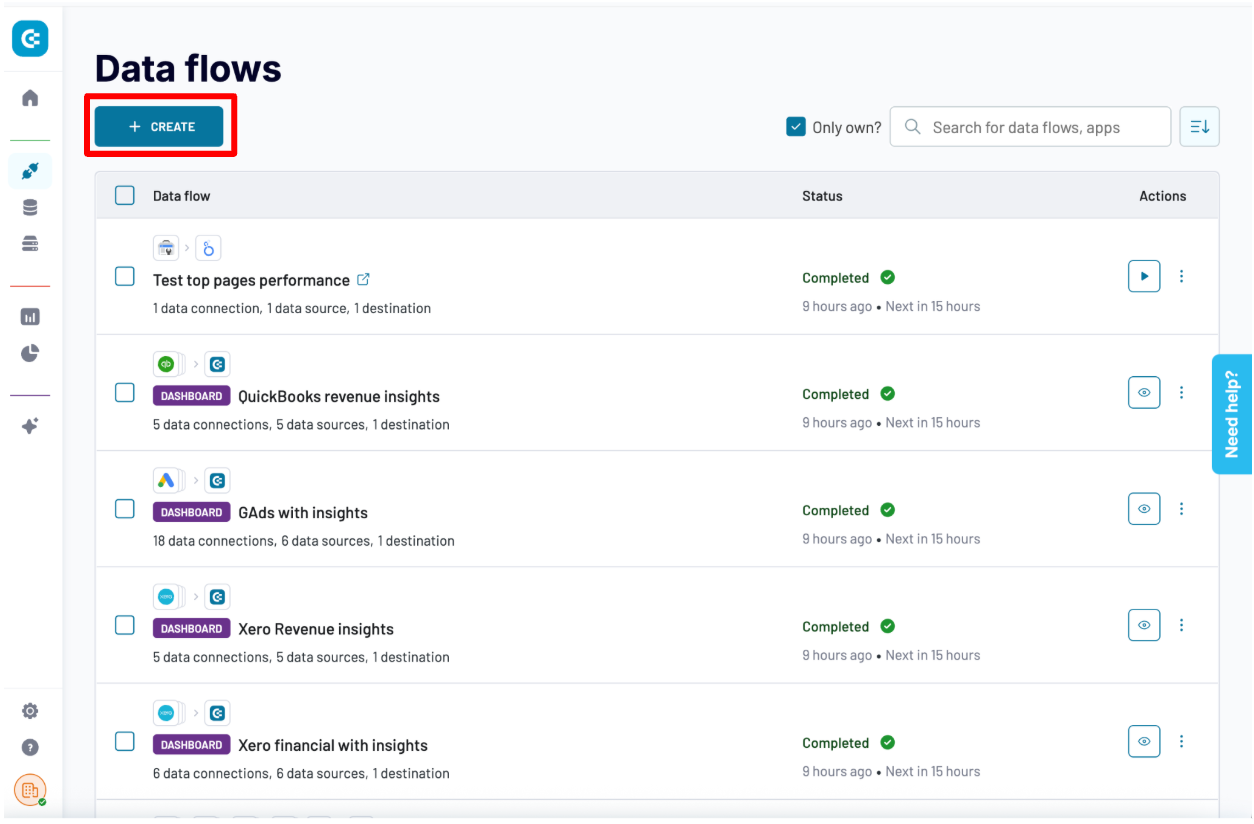Check the select-all data flows checkbox
1254x824 pixels.
coord(125,196)
